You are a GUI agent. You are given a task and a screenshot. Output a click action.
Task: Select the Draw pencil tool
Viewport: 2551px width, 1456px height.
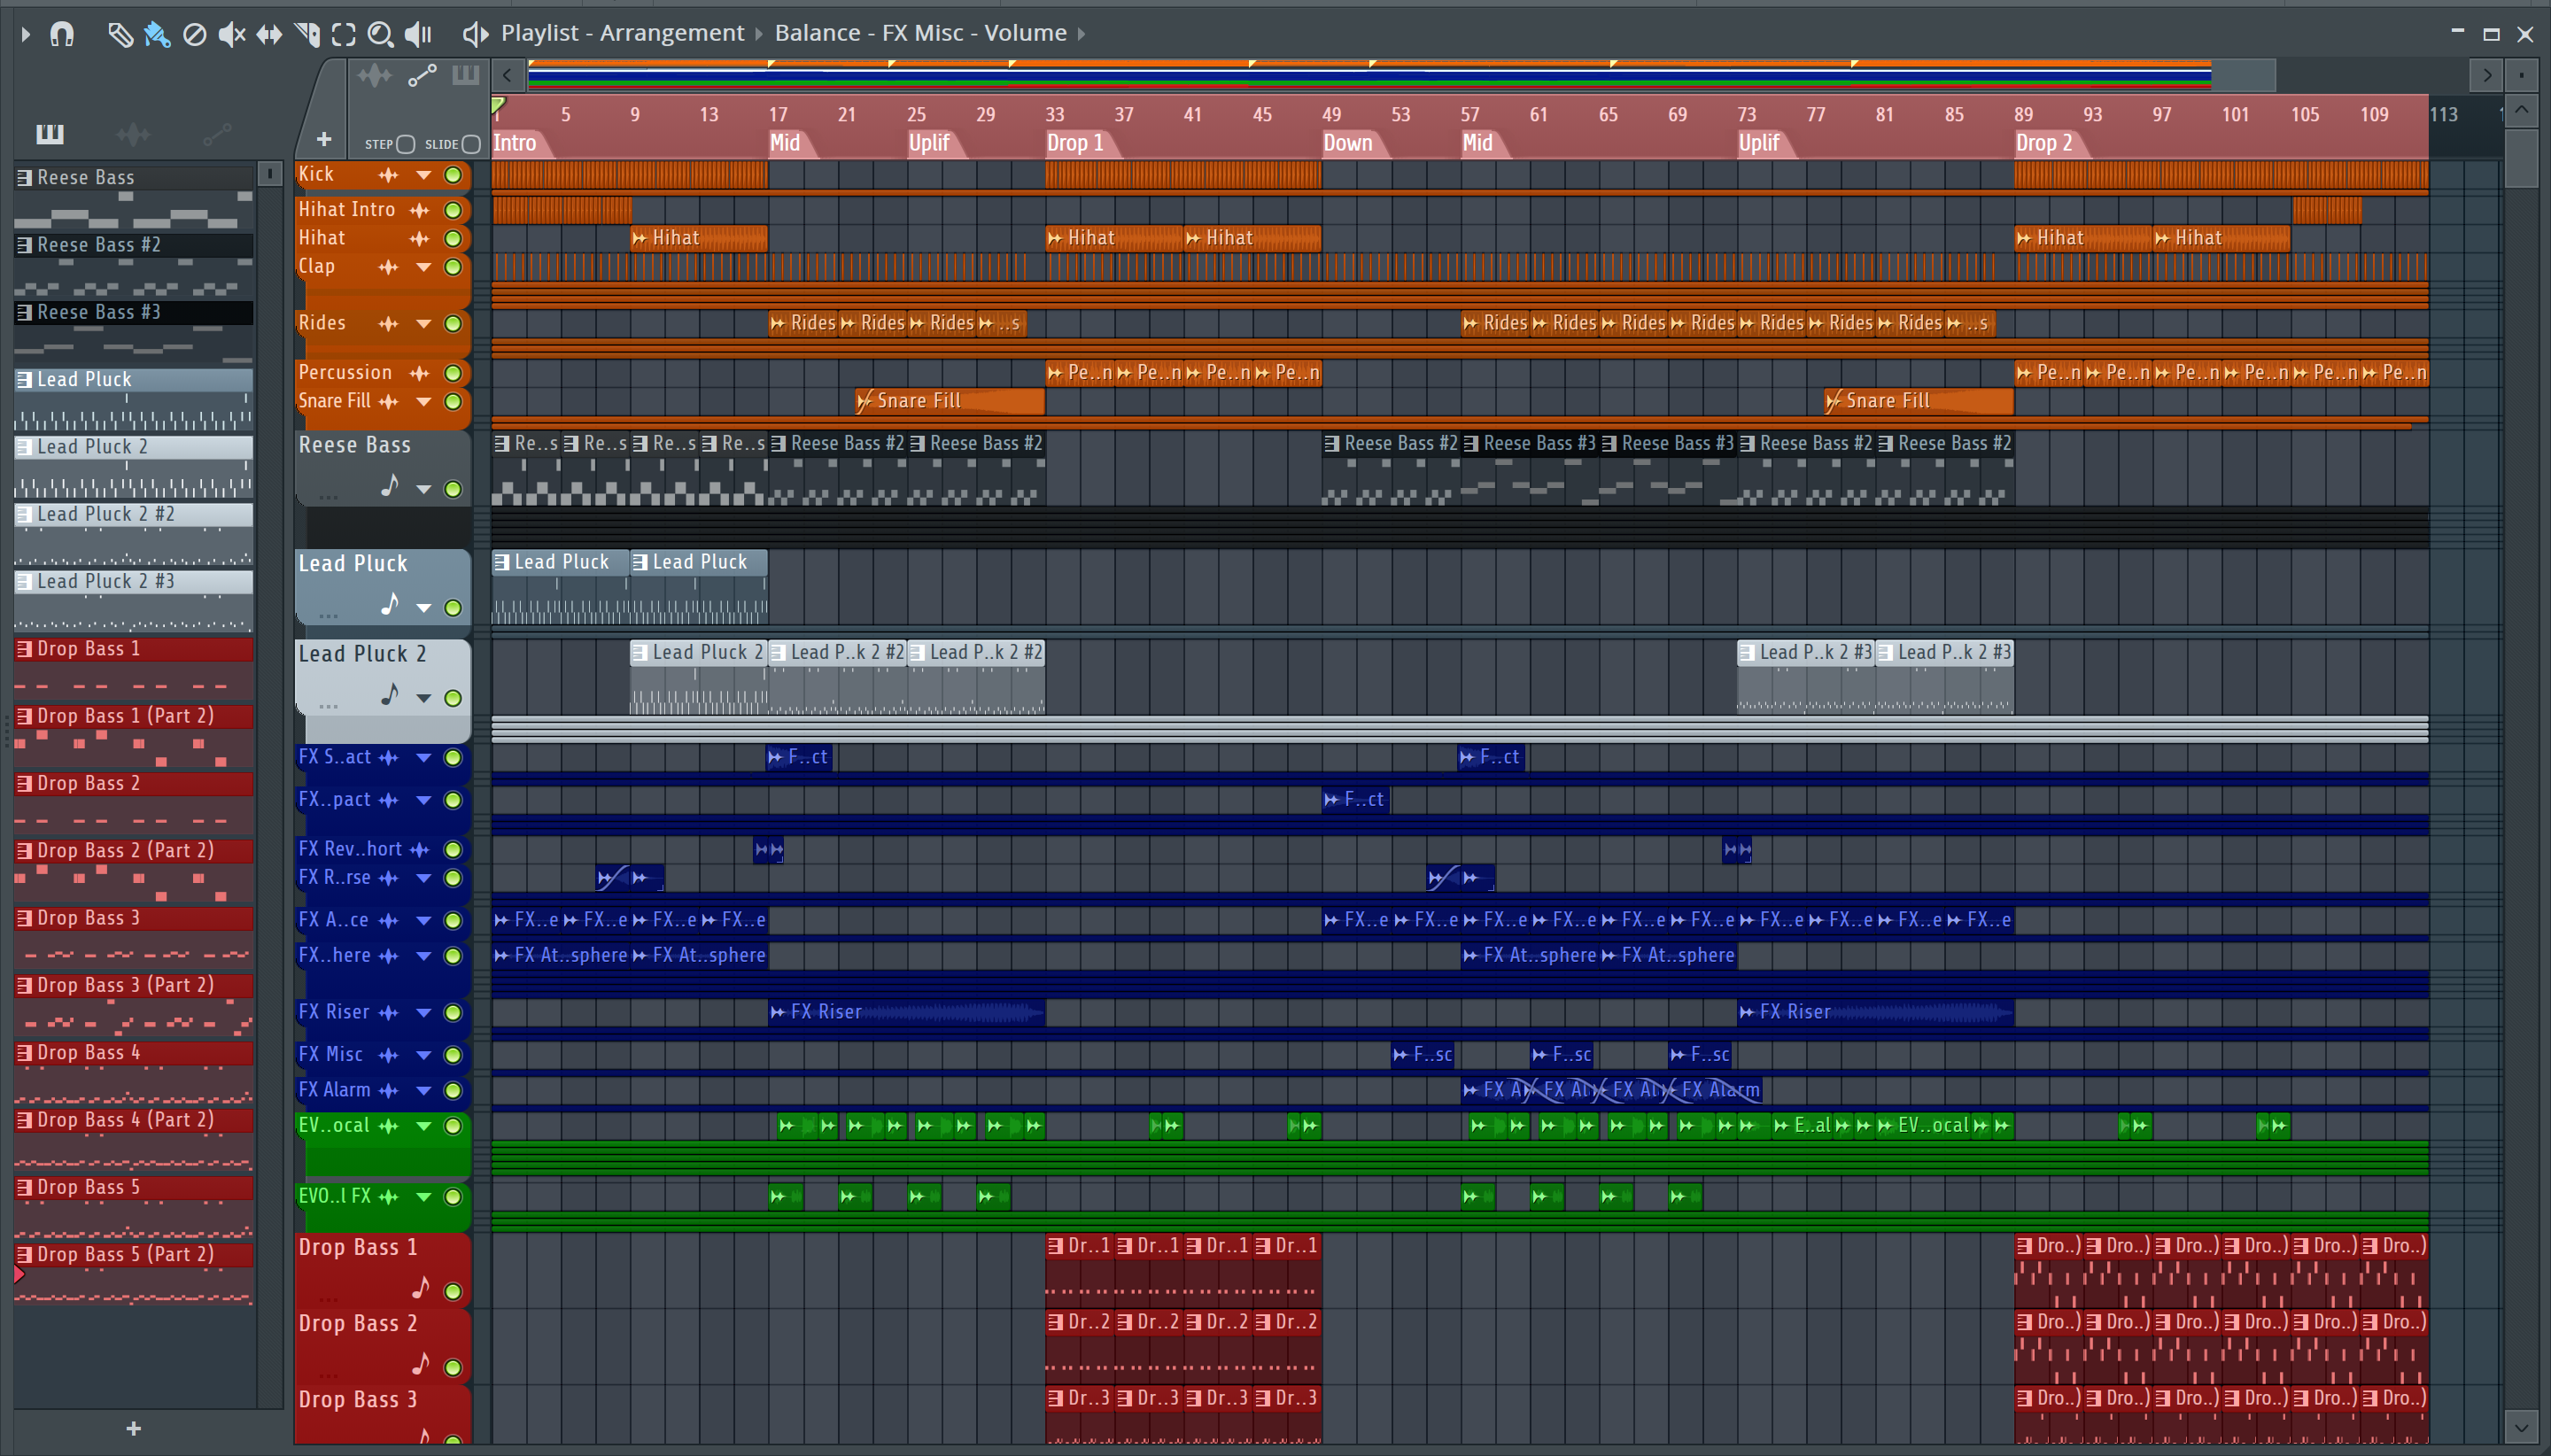(x=120, y=34)
